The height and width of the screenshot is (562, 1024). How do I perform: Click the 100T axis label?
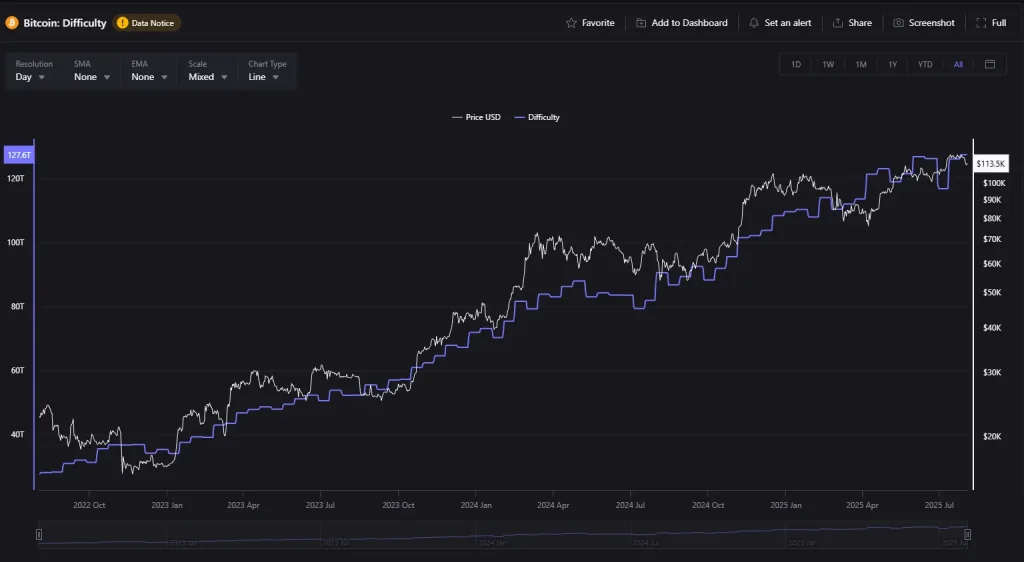pyautogui.click(x=16, y=242)
